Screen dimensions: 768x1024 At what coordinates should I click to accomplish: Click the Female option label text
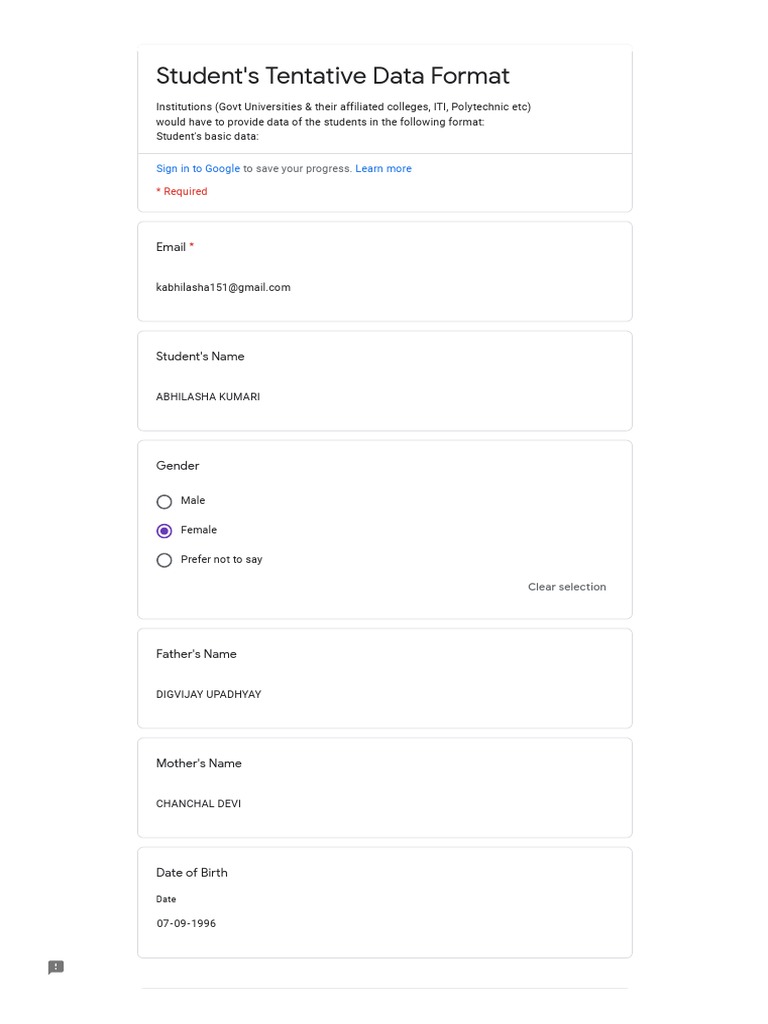tap(199, 530)
